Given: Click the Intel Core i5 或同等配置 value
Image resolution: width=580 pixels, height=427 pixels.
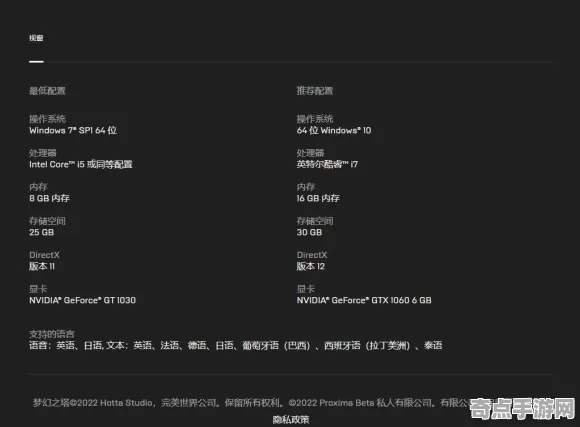Looking at the screenshot, I should click(81, 164).
